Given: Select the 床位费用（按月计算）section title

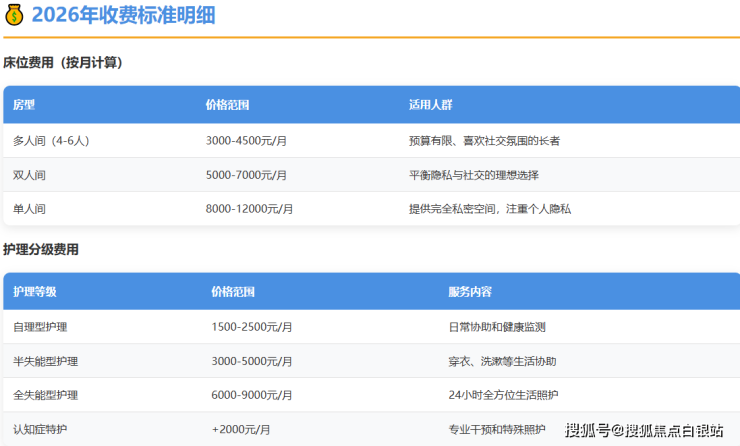Looking at the screenshot, I should [x=63, y=62].
